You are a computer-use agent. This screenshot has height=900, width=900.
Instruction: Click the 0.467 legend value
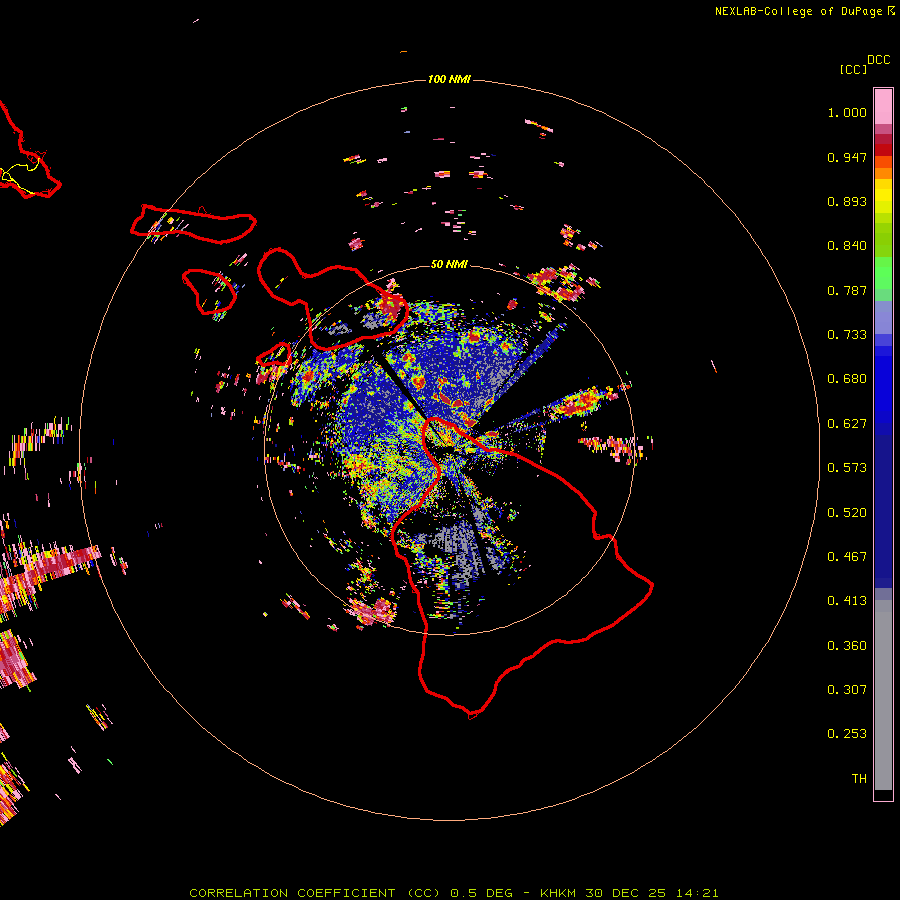(x=847, y=557)
